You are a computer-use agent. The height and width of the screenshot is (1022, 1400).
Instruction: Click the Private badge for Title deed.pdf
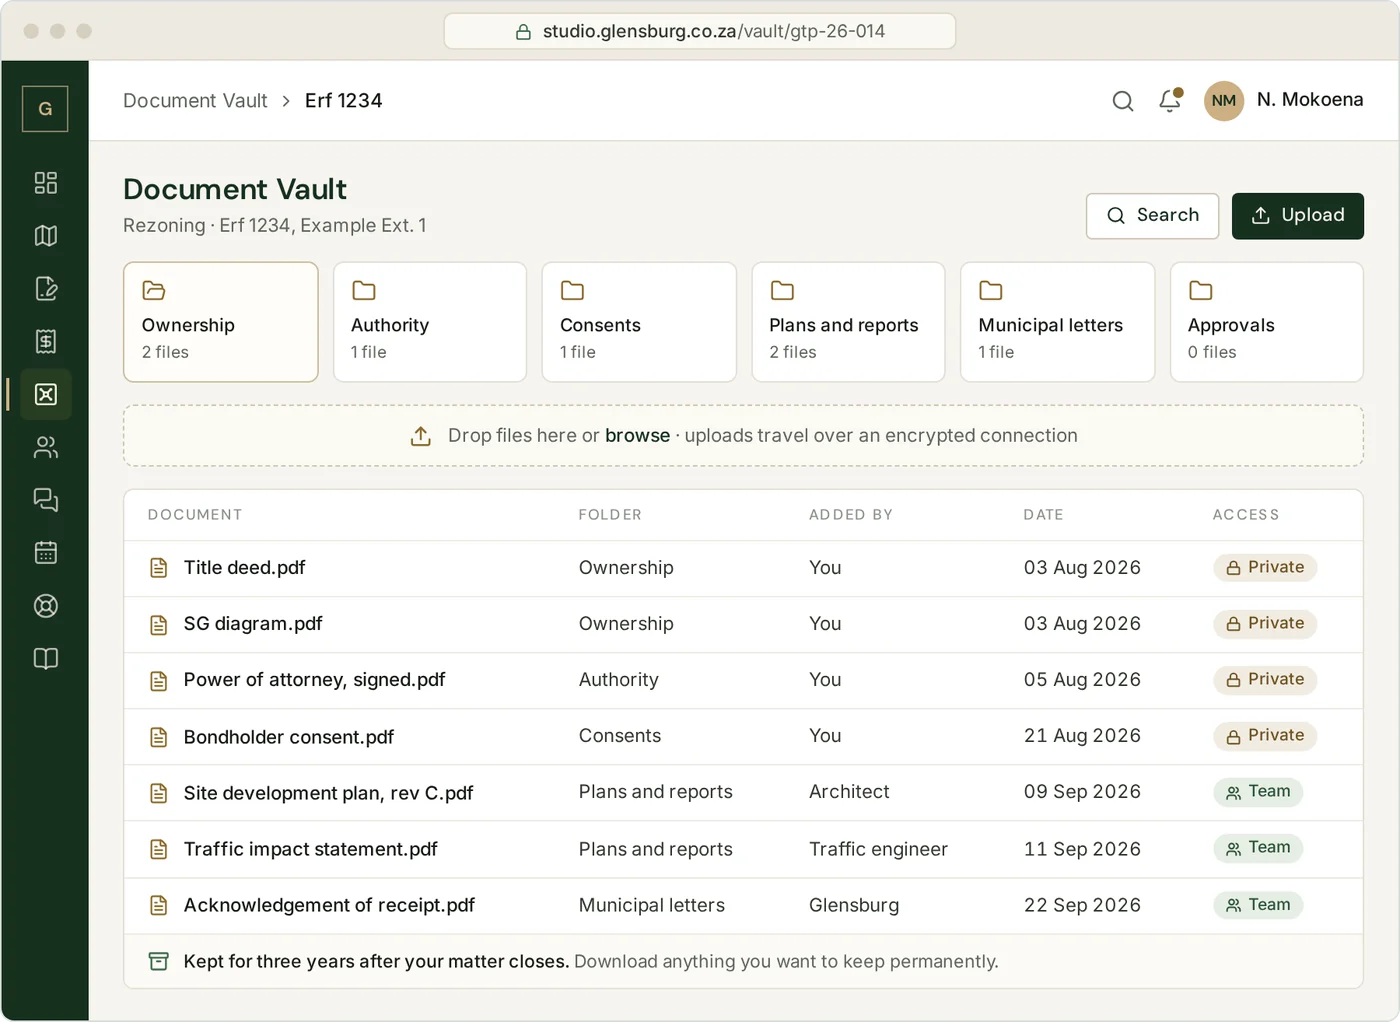click(1265, 567)
